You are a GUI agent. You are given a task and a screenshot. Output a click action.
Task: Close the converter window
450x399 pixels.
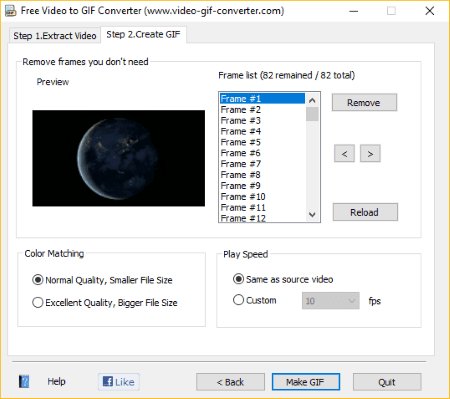point(430,11)
